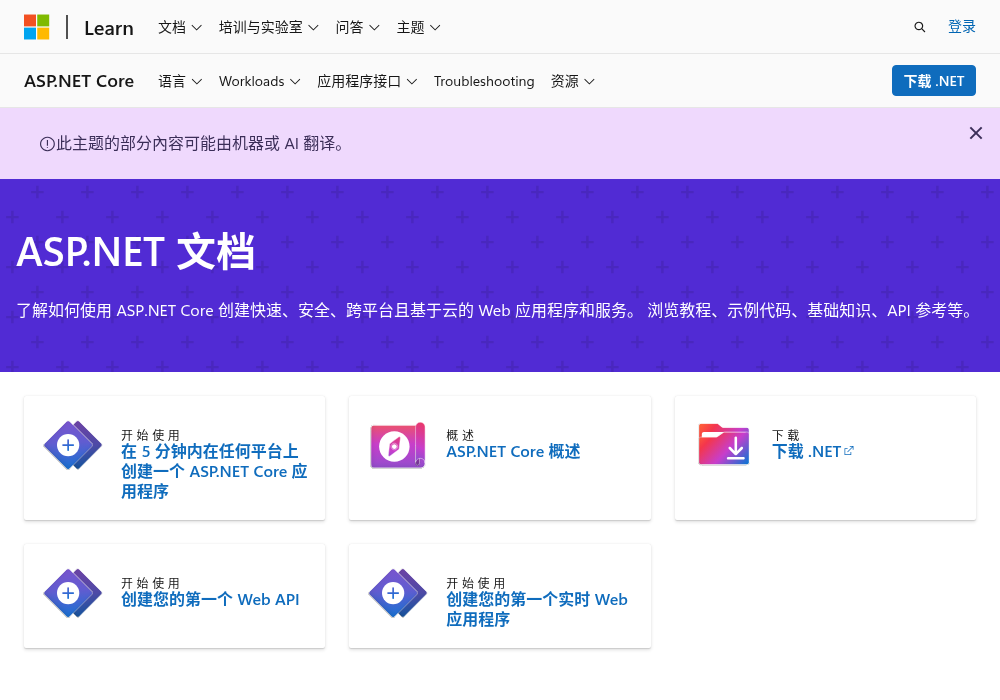Click the machine translation notice text

(x=201, y=144)
